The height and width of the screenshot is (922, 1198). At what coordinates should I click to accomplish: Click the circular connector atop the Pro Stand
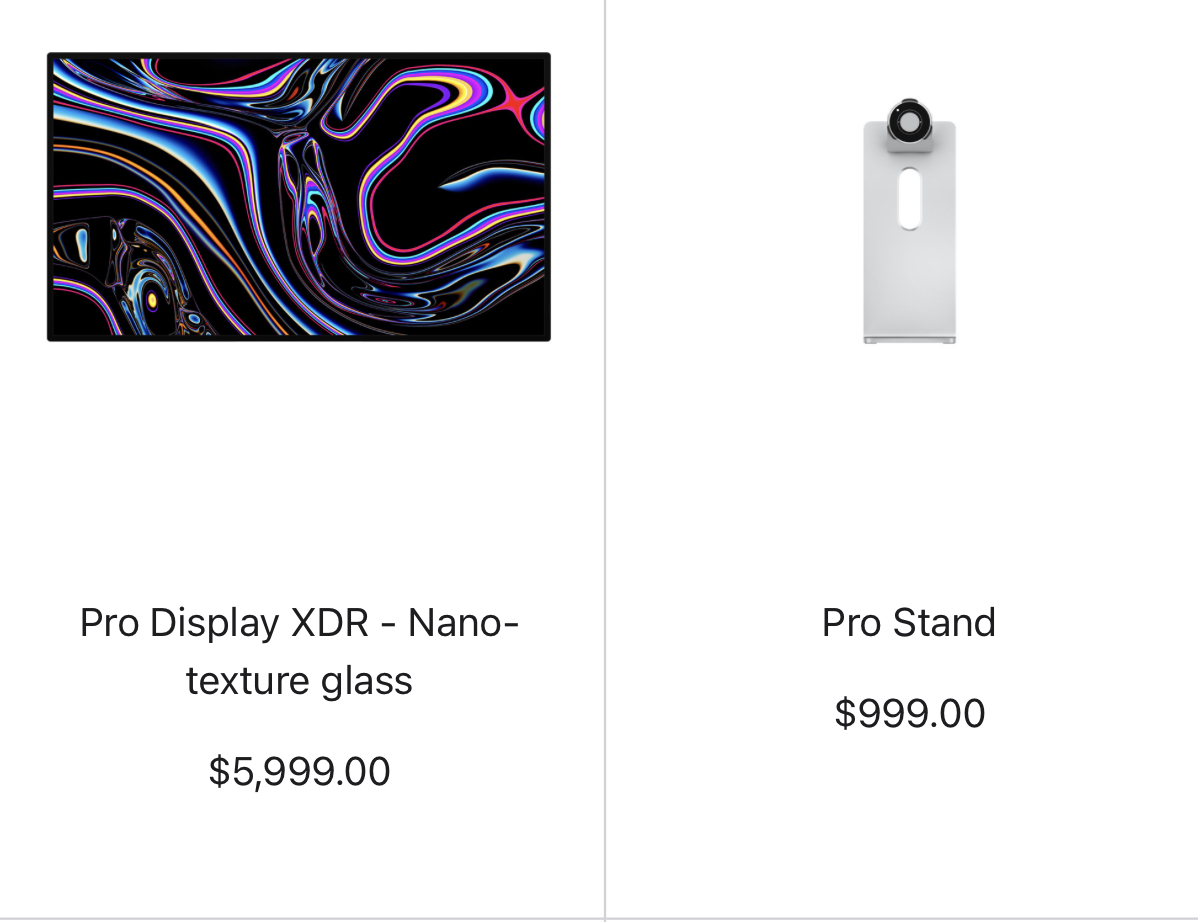[908, 121]
